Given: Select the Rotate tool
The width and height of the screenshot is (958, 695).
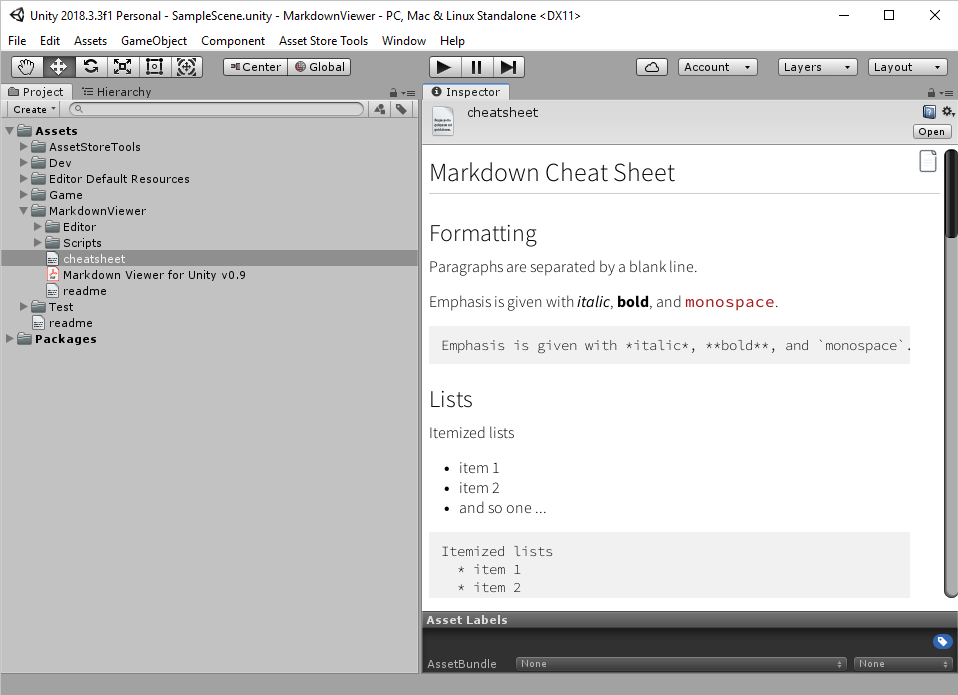Looking at the screenshot, I should [91, 67].
